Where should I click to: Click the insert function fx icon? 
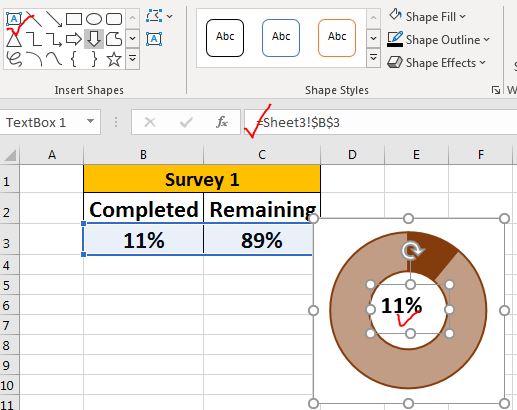click(222, 122)
